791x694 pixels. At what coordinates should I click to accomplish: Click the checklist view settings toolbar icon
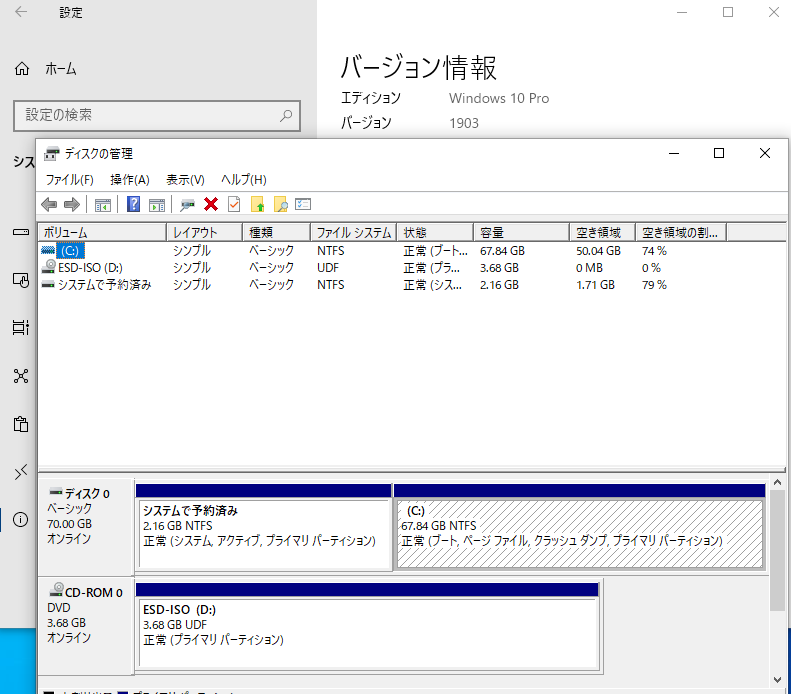(x=303, y=204)
